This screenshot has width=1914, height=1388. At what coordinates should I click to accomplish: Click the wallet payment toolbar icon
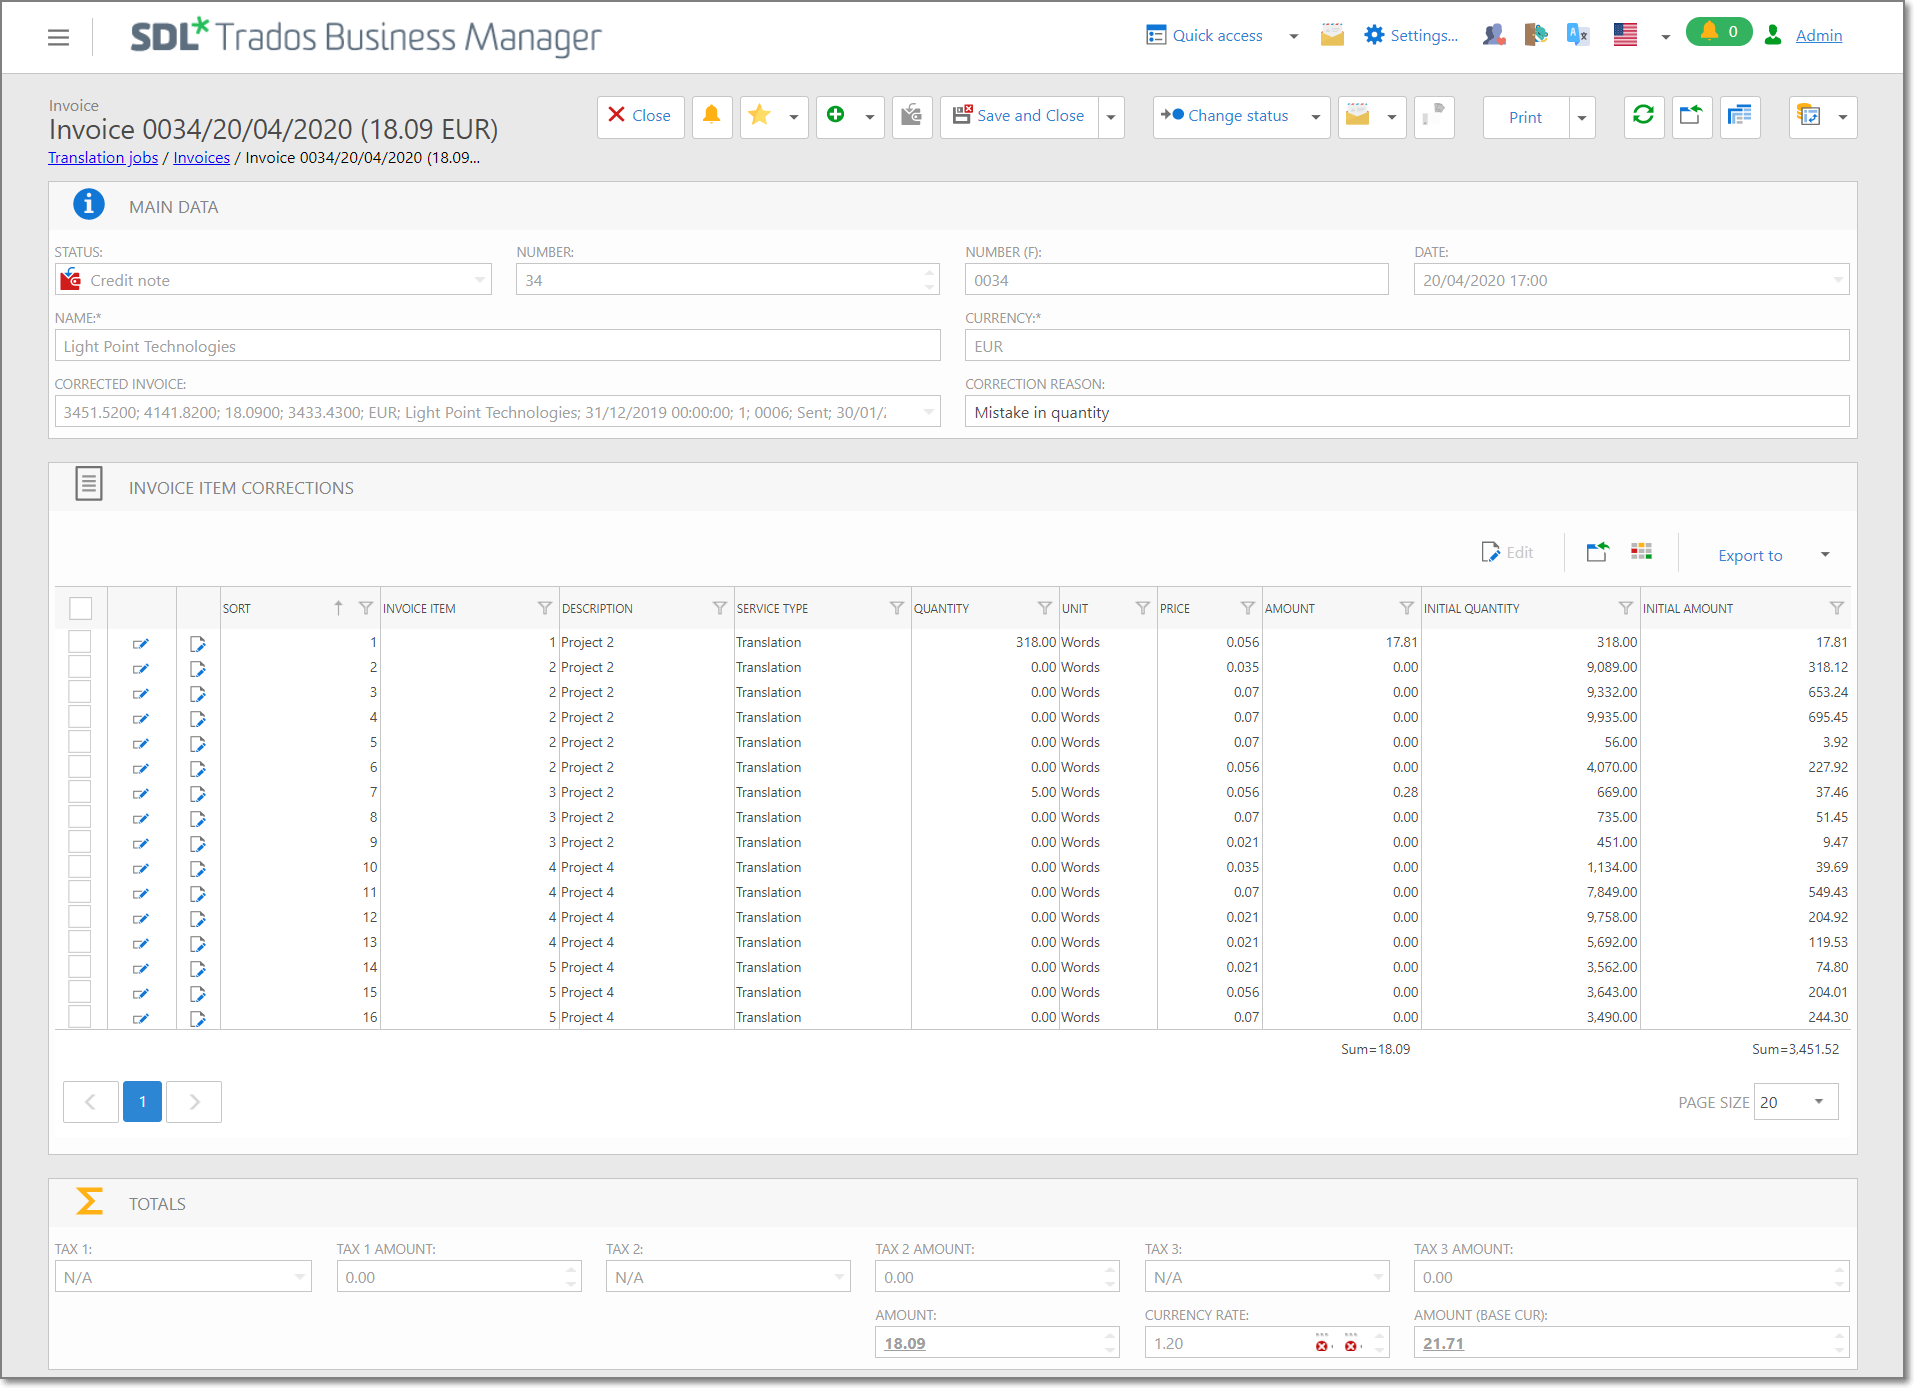click(912, 116)
